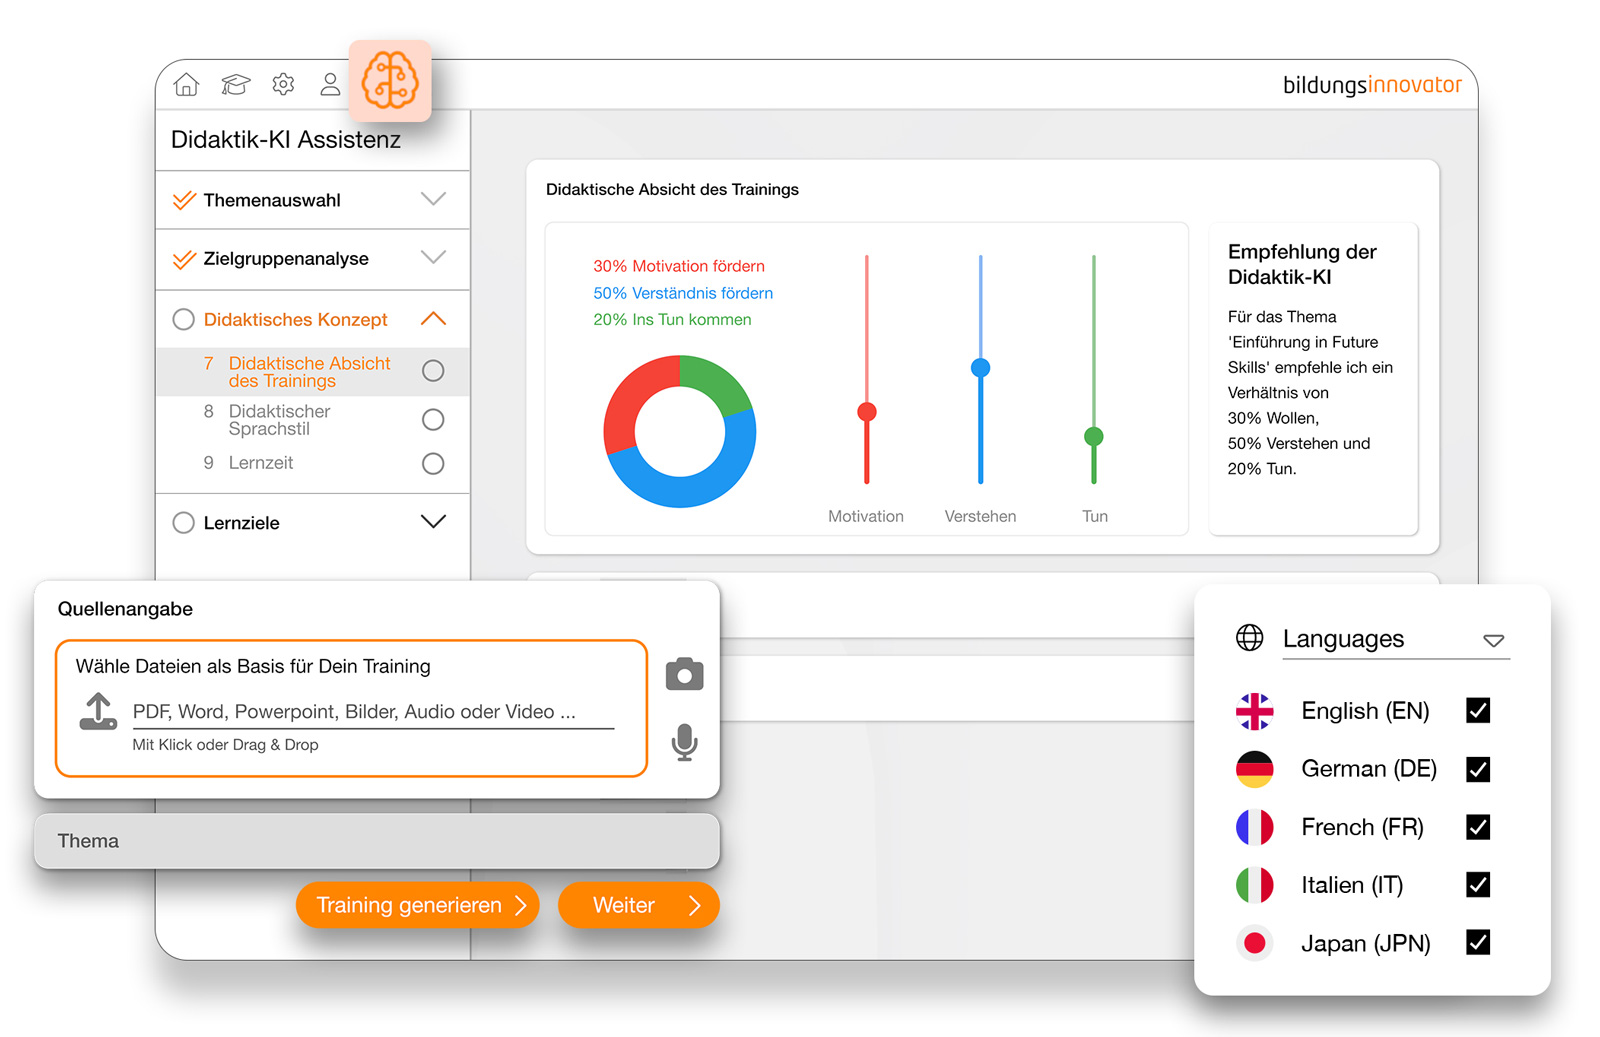The width and height of the screenshot is (1600, 1037).
Task: Activate the microphone icon for voice input
Action: 684,742
